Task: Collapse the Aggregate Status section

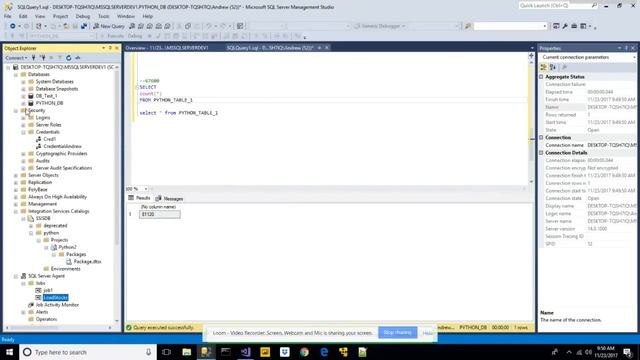Action: click(x=542, y=77)
